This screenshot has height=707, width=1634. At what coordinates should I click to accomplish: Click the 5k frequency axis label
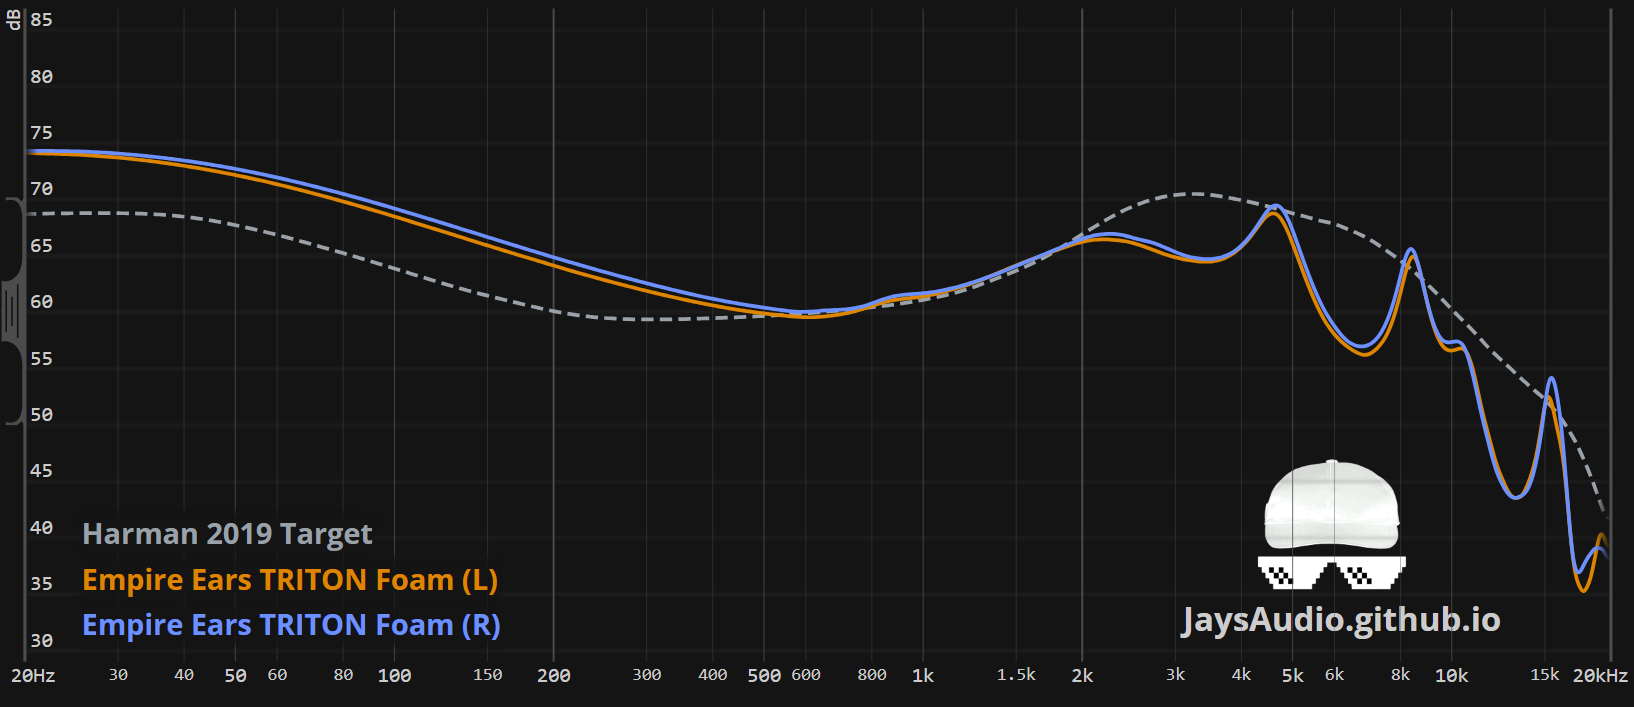point(1293,676)
